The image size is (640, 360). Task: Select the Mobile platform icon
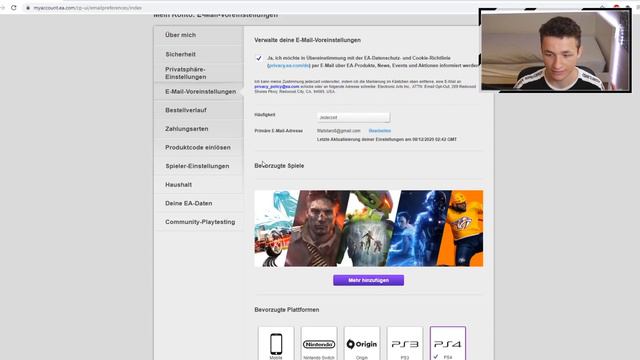coord(276,344)
